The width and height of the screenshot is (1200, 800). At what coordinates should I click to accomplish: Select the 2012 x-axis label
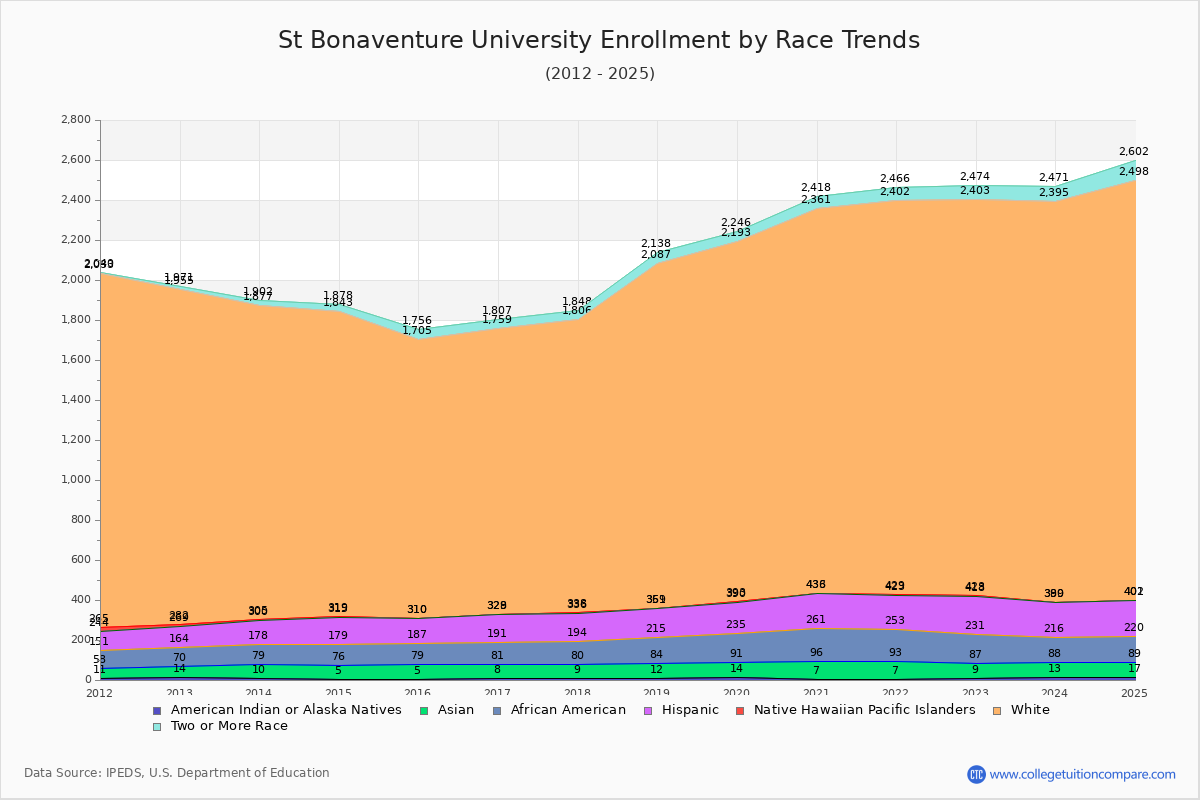(x=100, y=693)
